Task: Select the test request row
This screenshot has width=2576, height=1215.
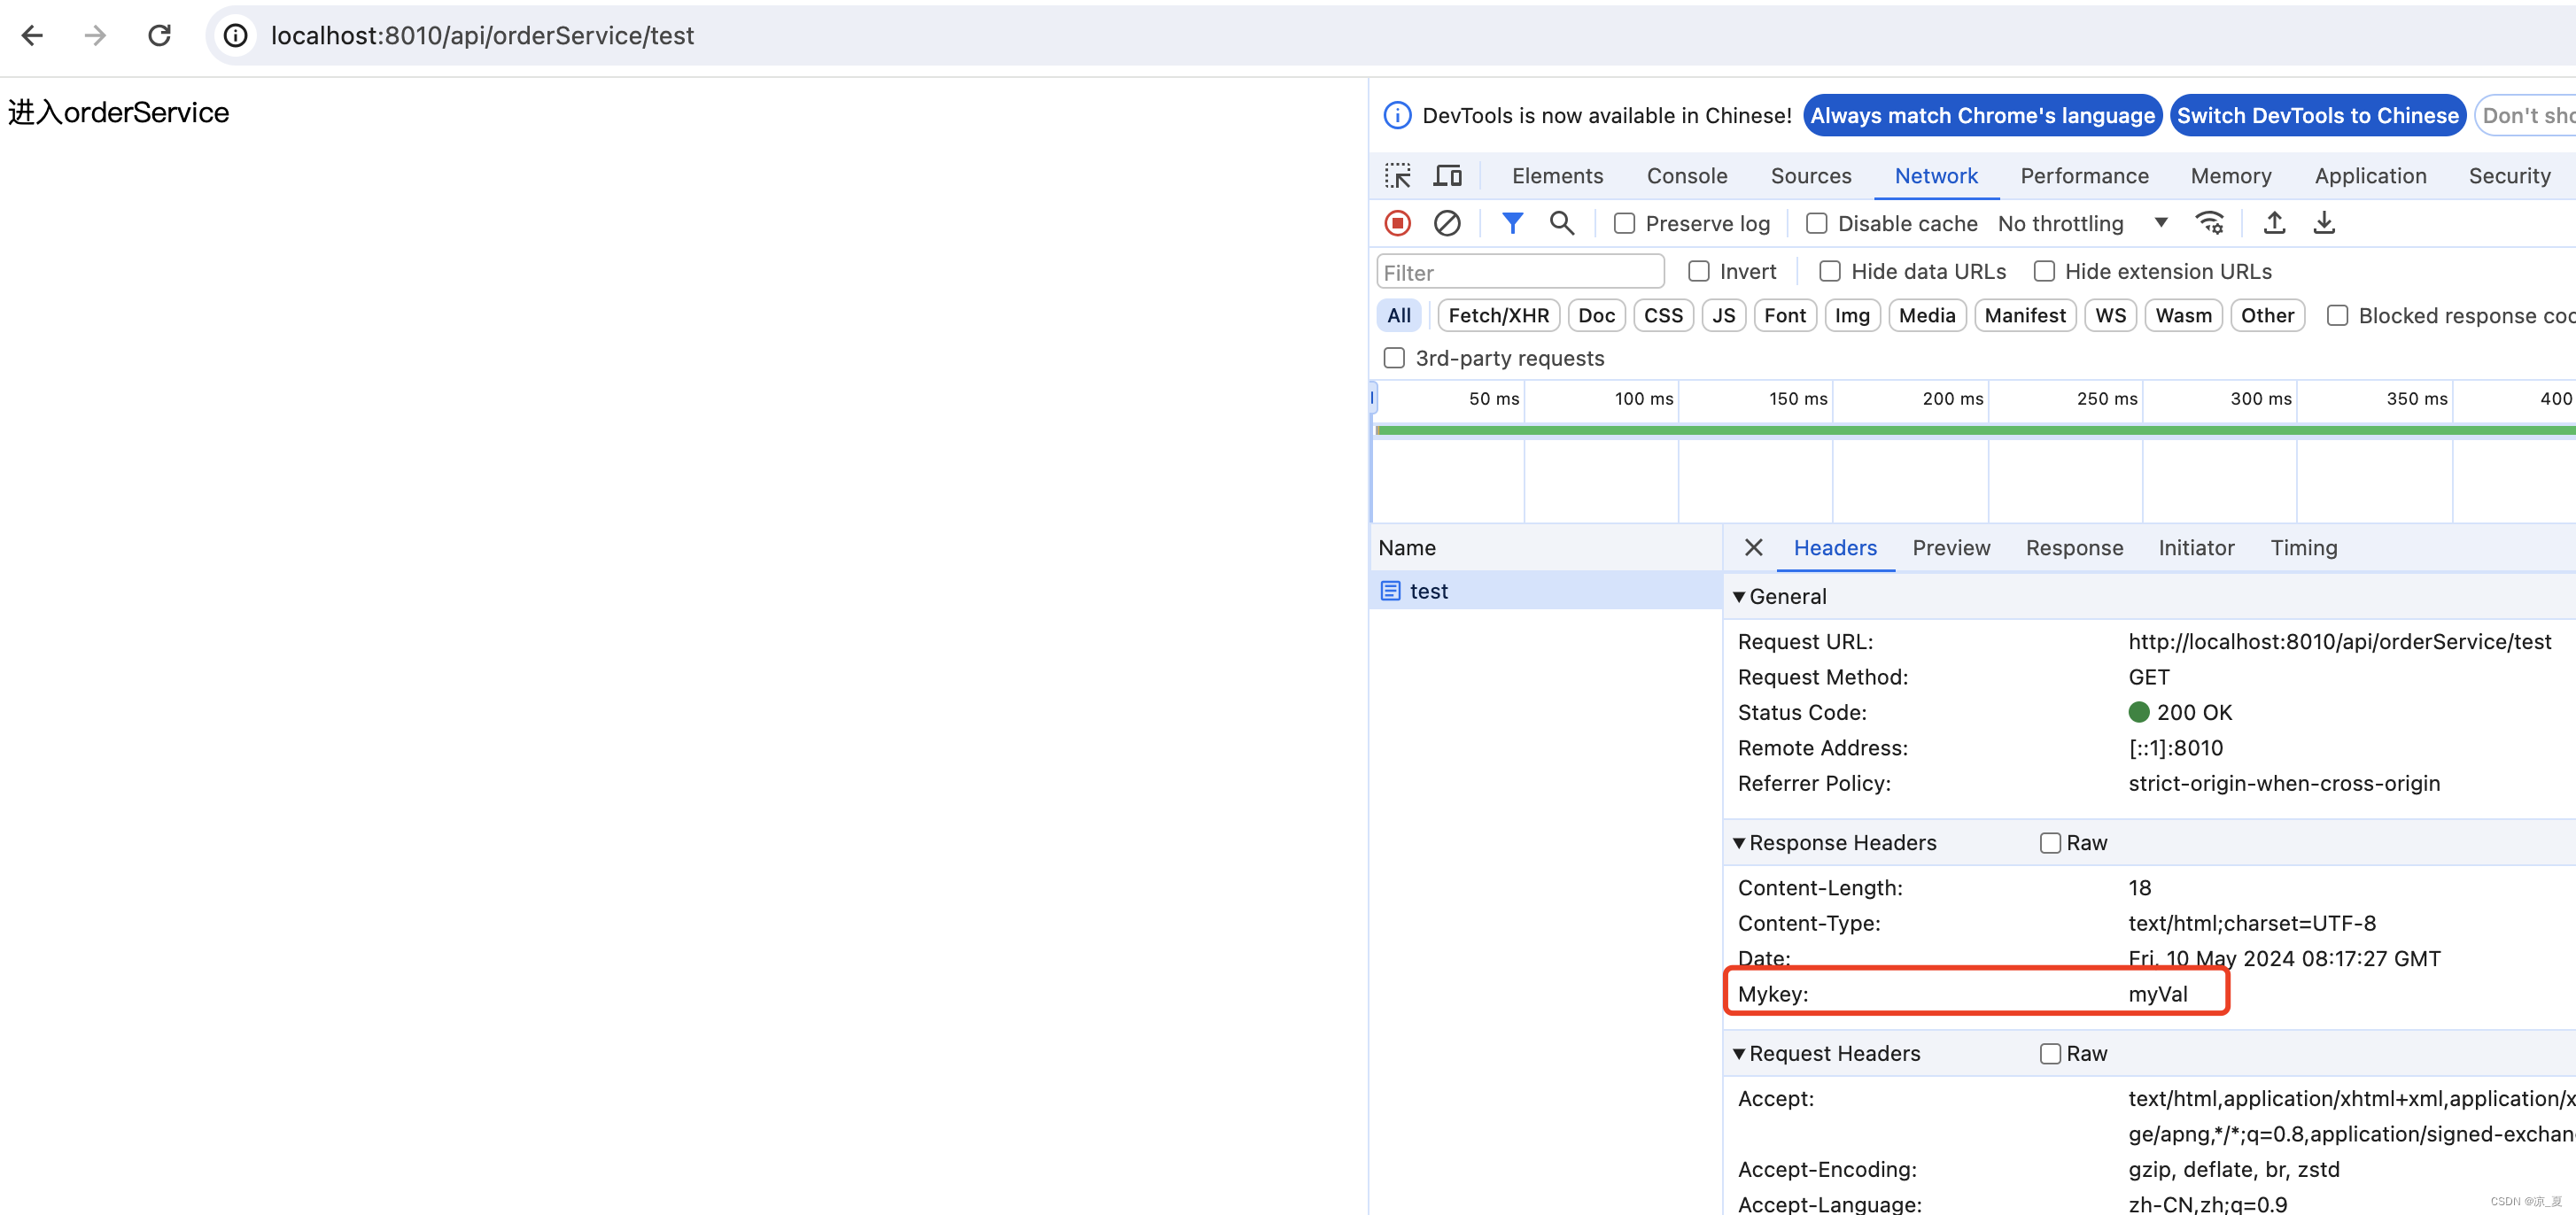Action: 1545,591
